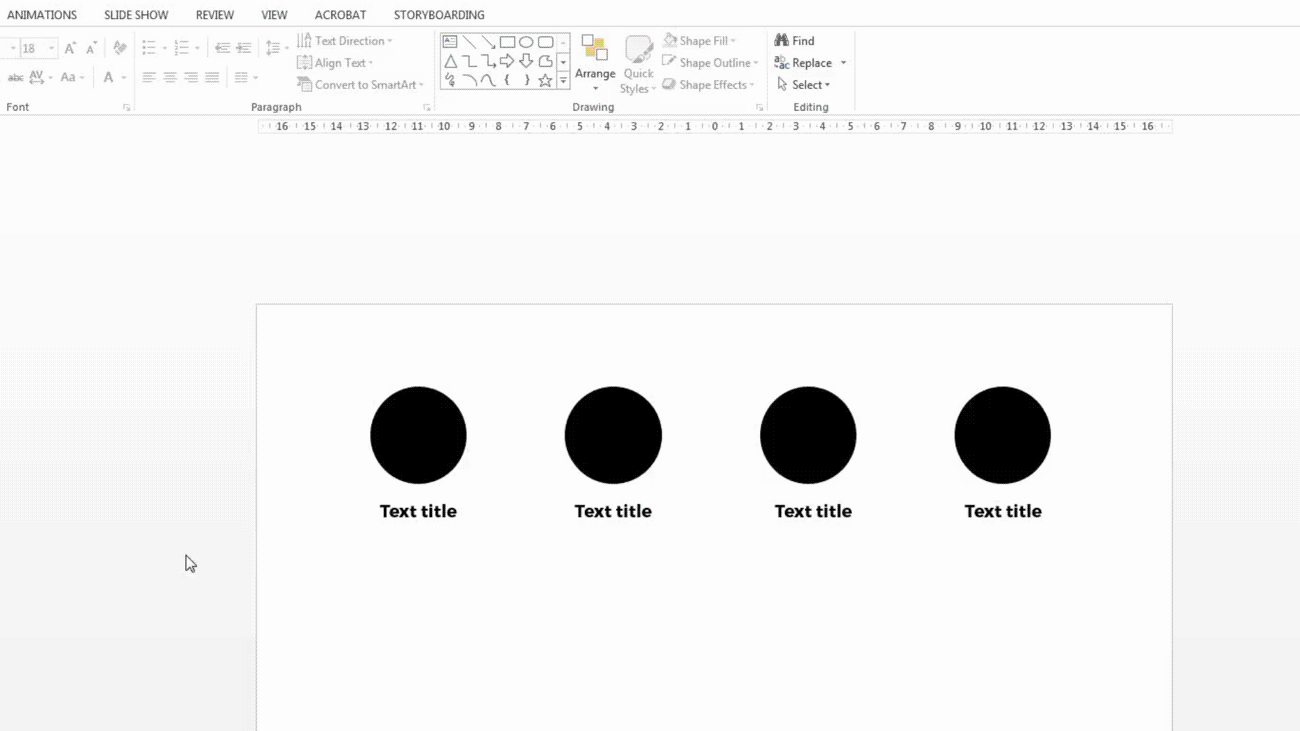Open Quick Styles gallery
The width and height of the screenshot is (1300, 731).
coord(638,65)
